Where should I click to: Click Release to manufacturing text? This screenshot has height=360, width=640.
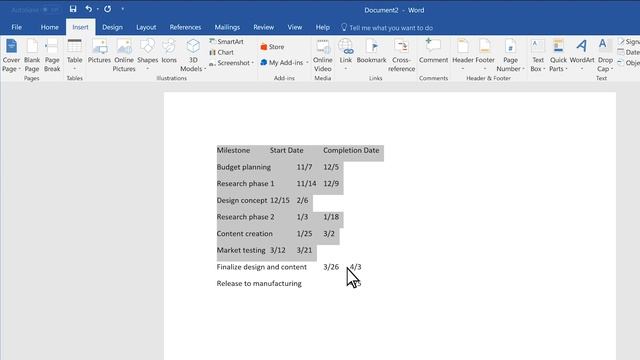tap(259, 283)
